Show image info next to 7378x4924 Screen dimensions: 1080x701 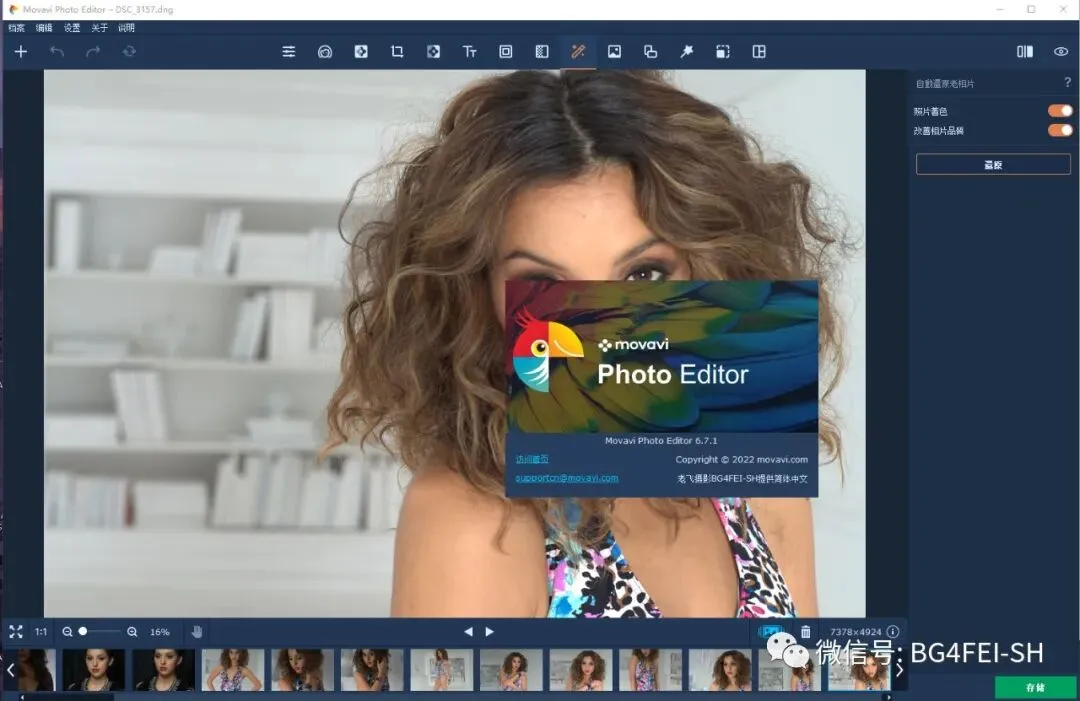point(893,631)
